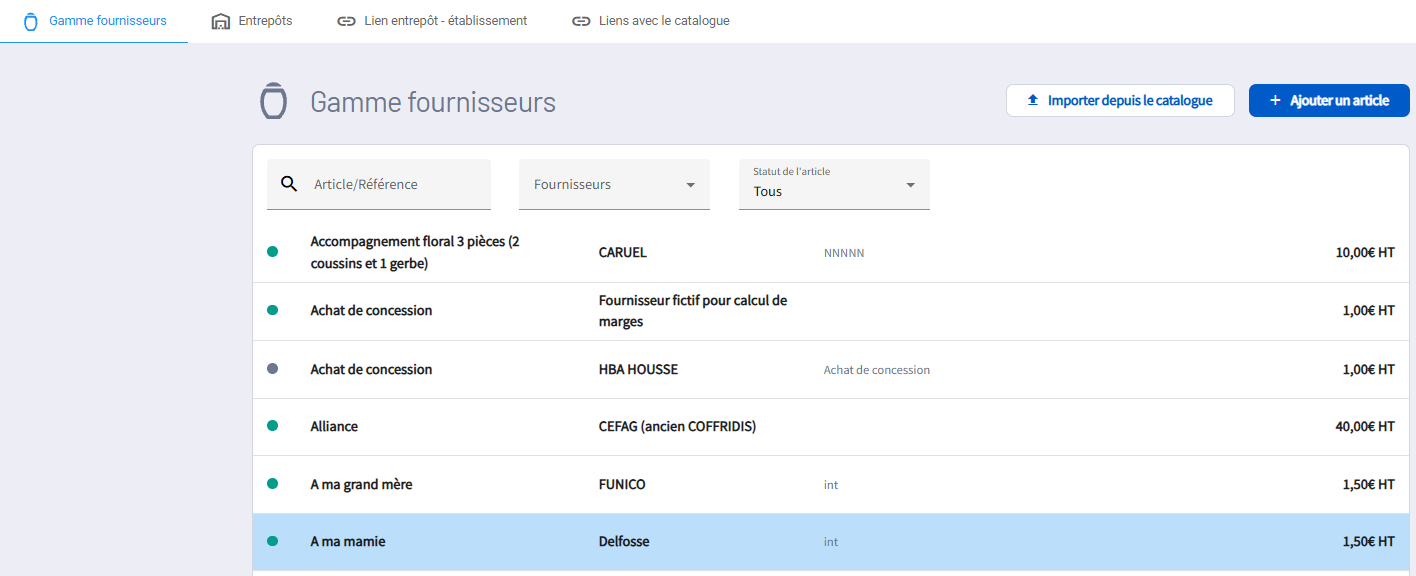Click the magnifying glass search icon
The width and height of the screenshot is (1416, 576).
click(289, 184)
